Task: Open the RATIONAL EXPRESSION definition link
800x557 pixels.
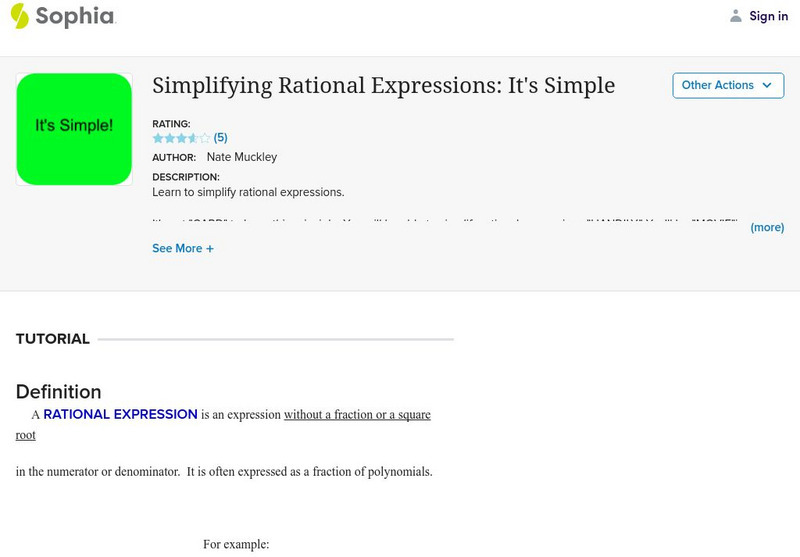Action: coord(120,414)
